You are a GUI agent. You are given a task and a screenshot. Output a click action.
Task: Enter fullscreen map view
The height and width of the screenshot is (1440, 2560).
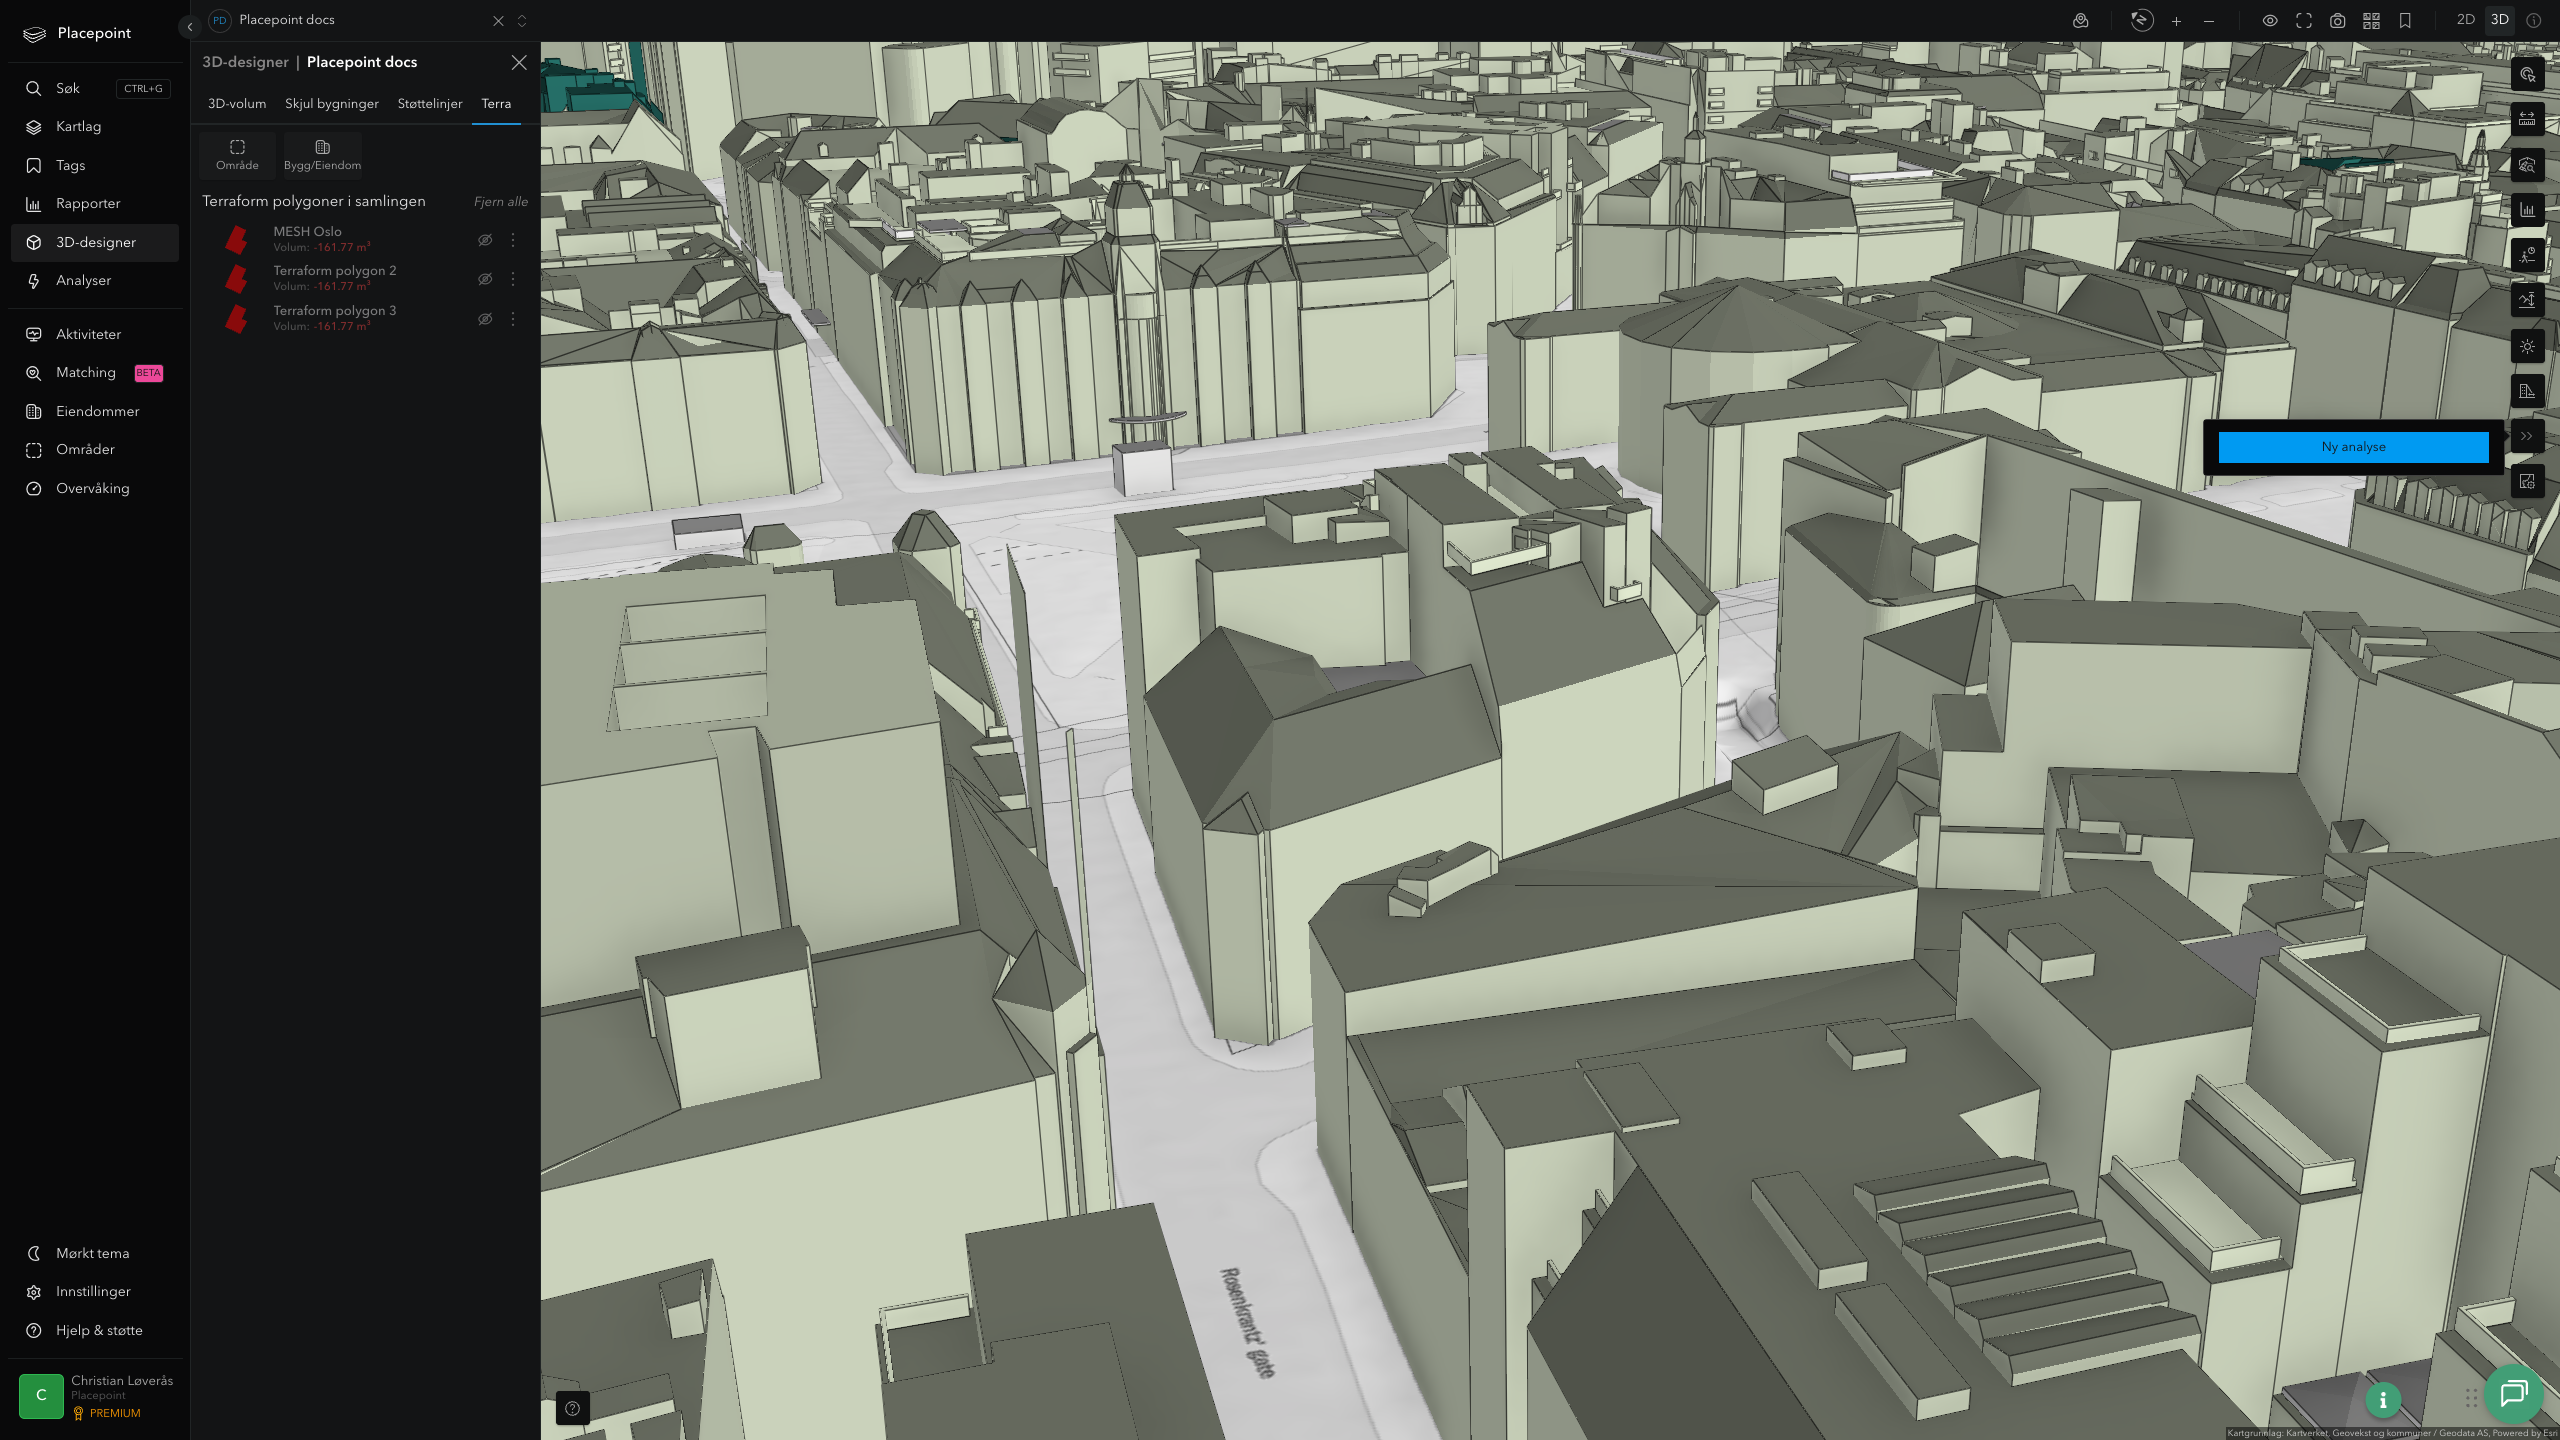(2304, 21)
